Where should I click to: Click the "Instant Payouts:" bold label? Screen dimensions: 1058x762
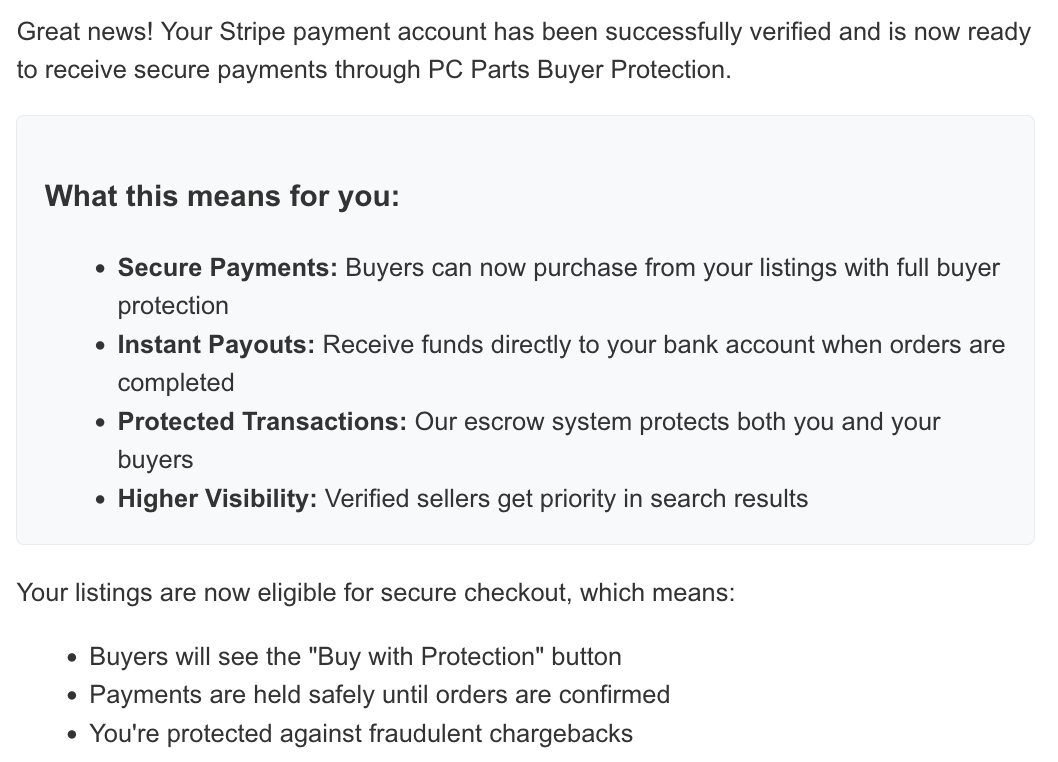coord(216,345)
